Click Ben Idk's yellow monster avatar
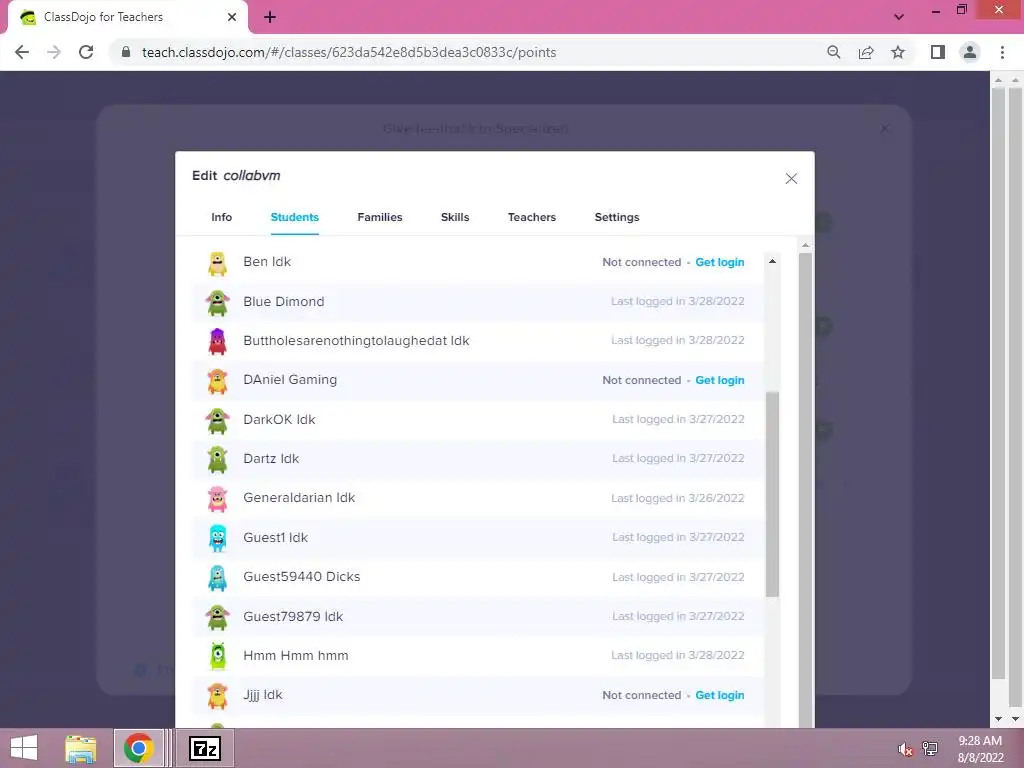Screen dimensions: 1024x768 coord(217,263)
